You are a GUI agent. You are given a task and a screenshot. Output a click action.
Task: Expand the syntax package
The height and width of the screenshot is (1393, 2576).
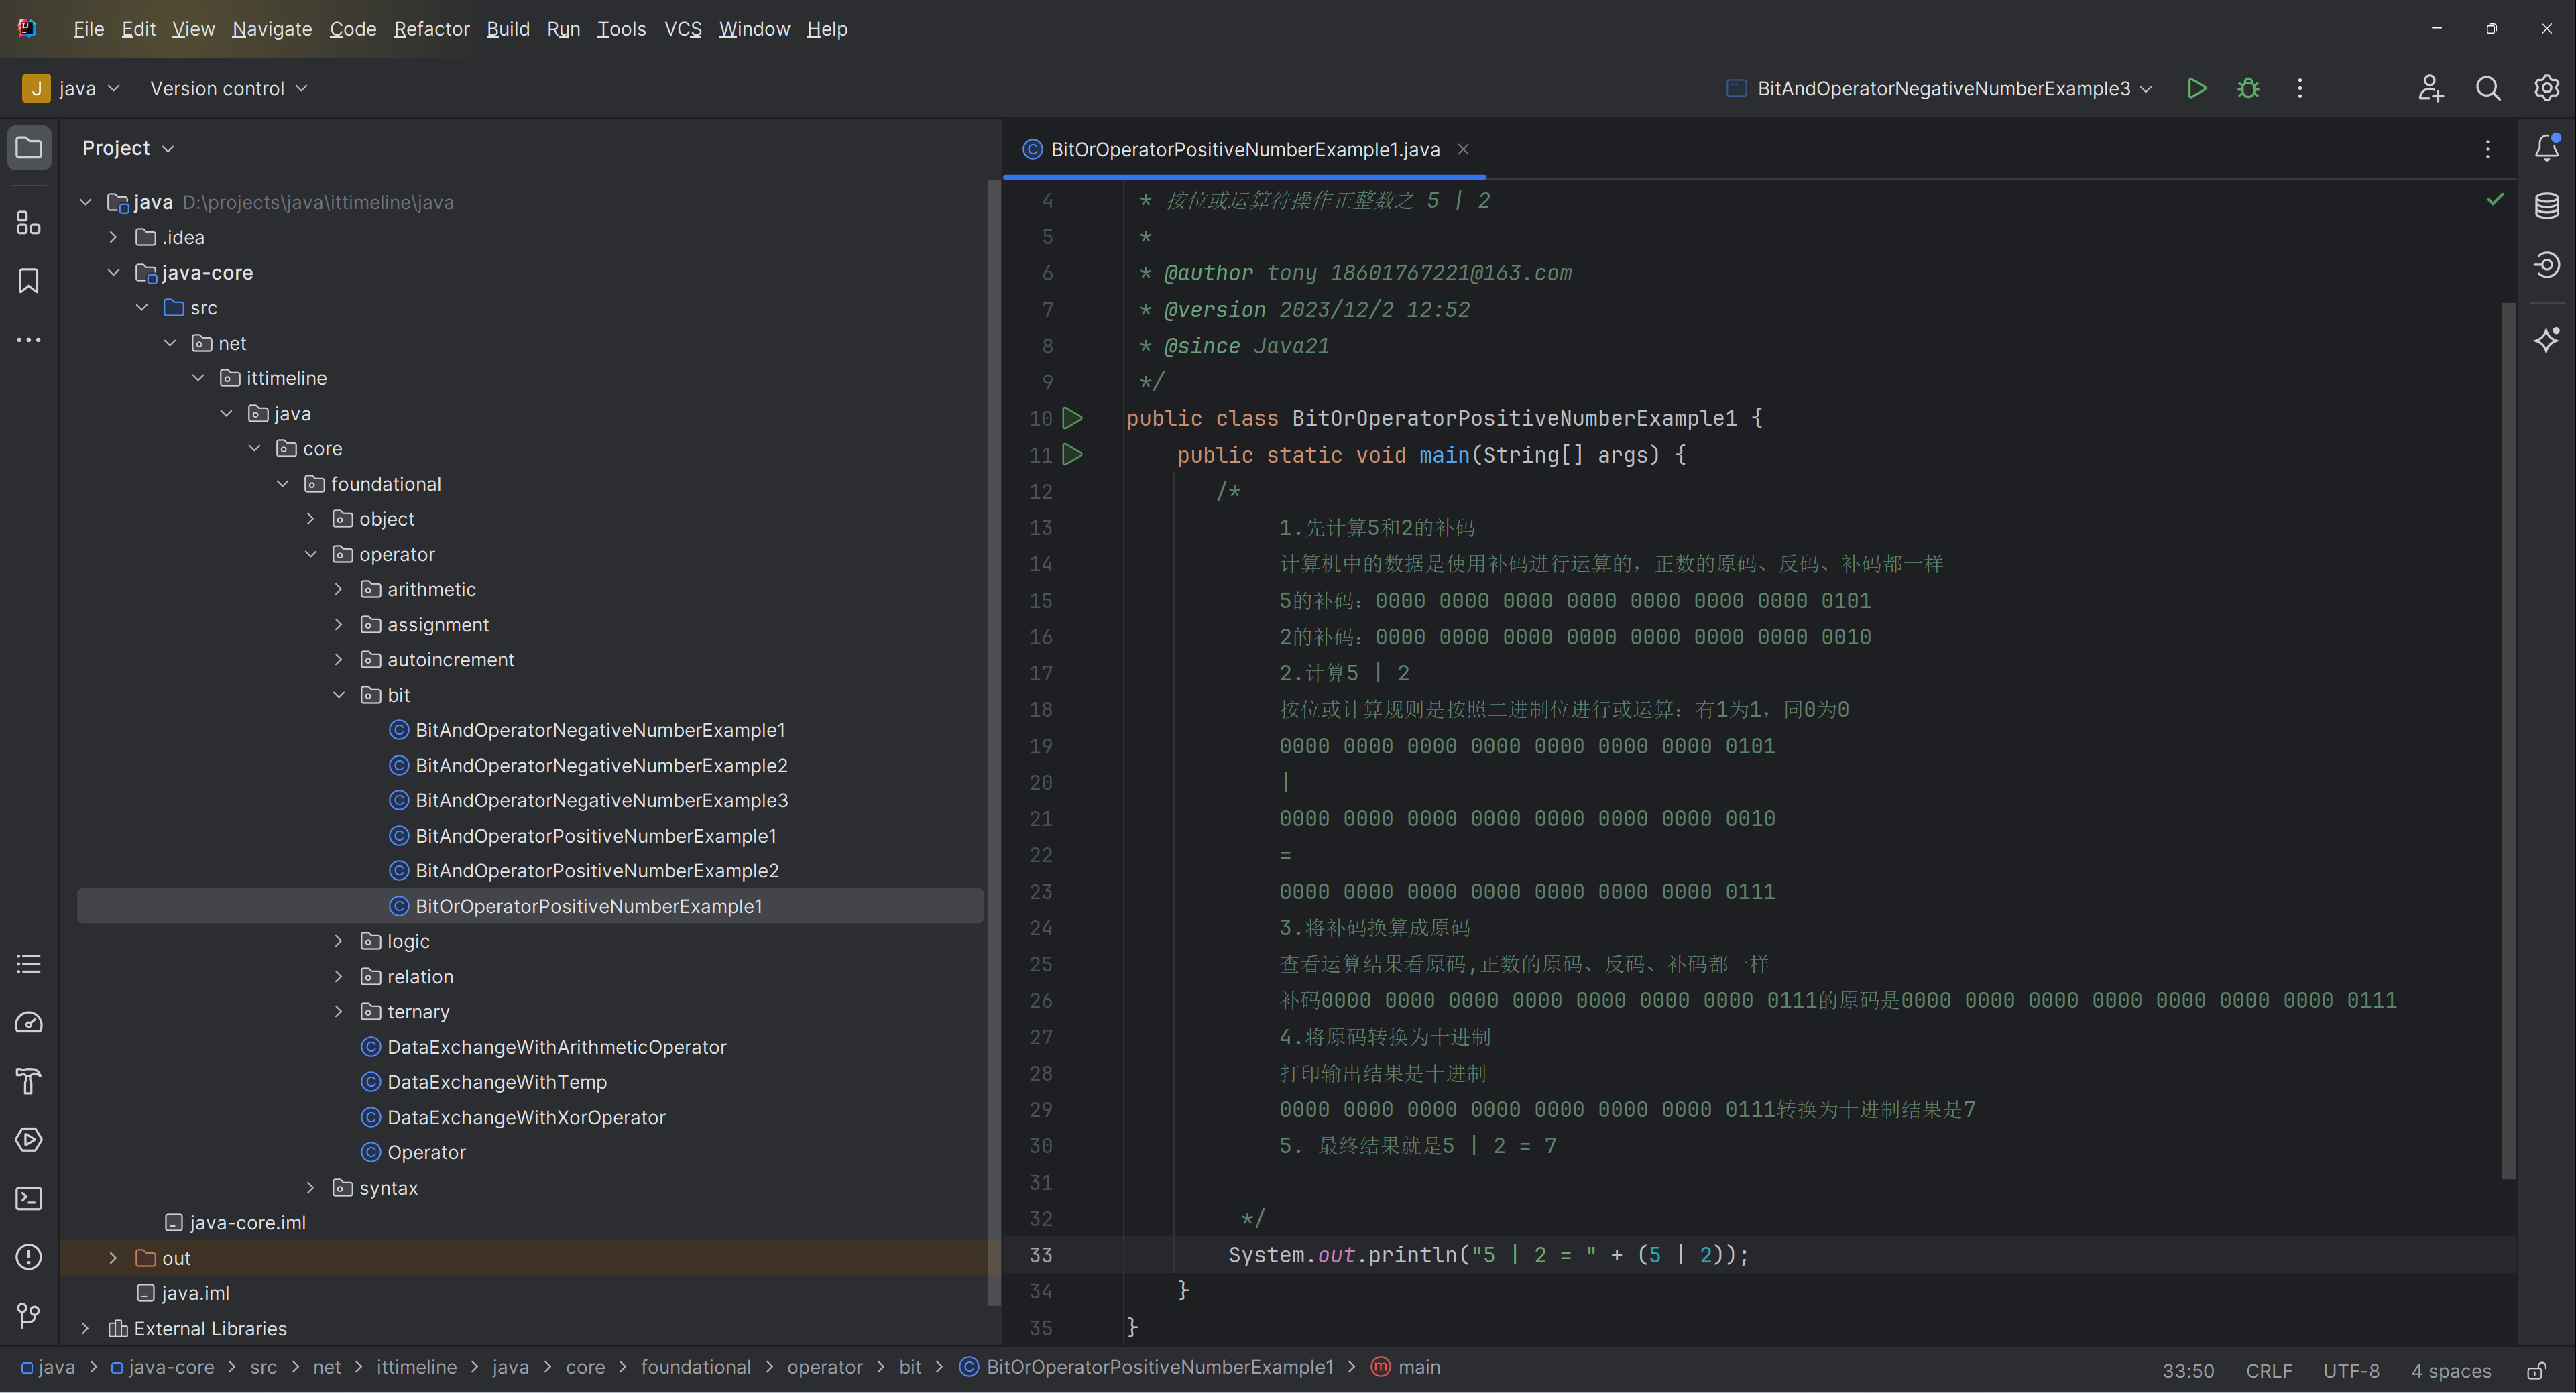pos(311,1187)
